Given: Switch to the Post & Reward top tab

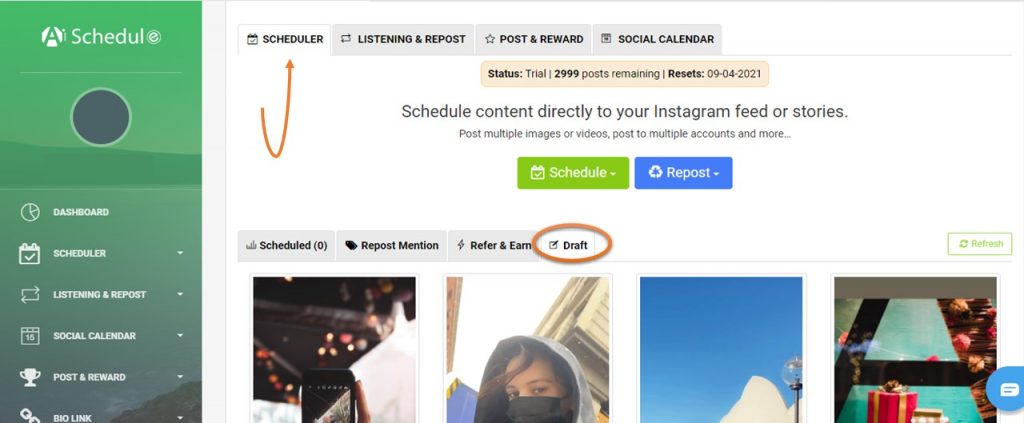Looking at the screenshot, I should tap(534, 39).
